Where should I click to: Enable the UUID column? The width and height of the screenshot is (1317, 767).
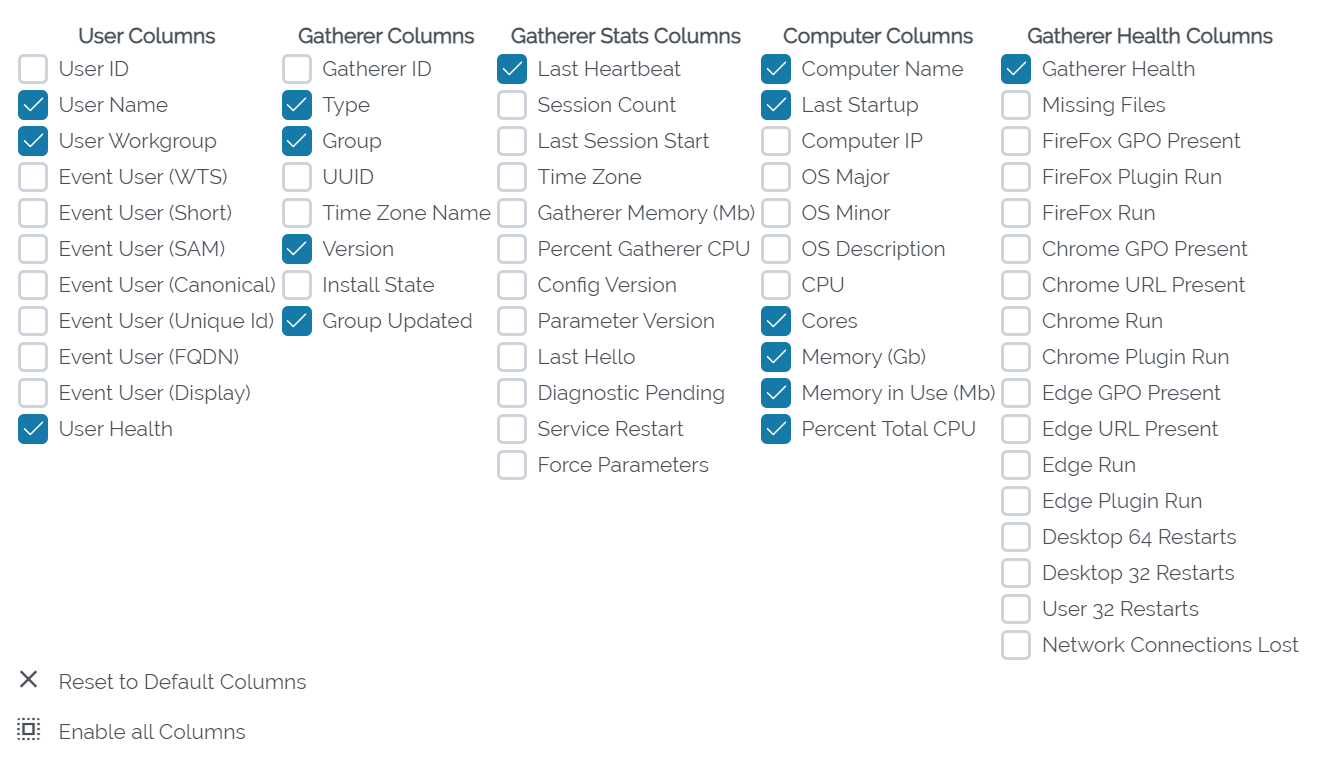pyautogui.click(x=296, y=176)
